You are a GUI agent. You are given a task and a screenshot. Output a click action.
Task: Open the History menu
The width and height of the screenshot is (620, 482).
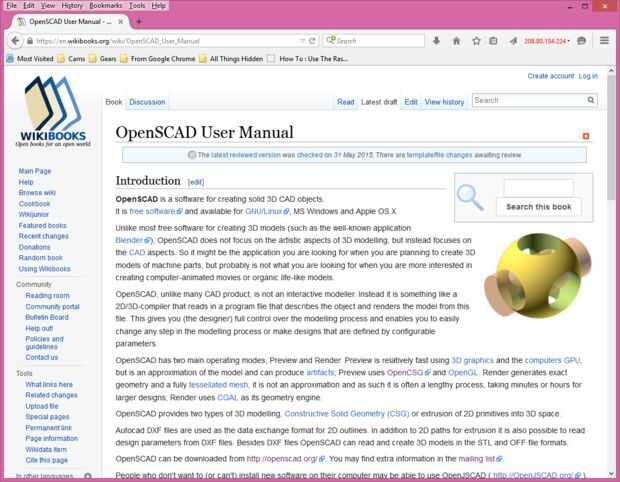(x=72, y=6)
